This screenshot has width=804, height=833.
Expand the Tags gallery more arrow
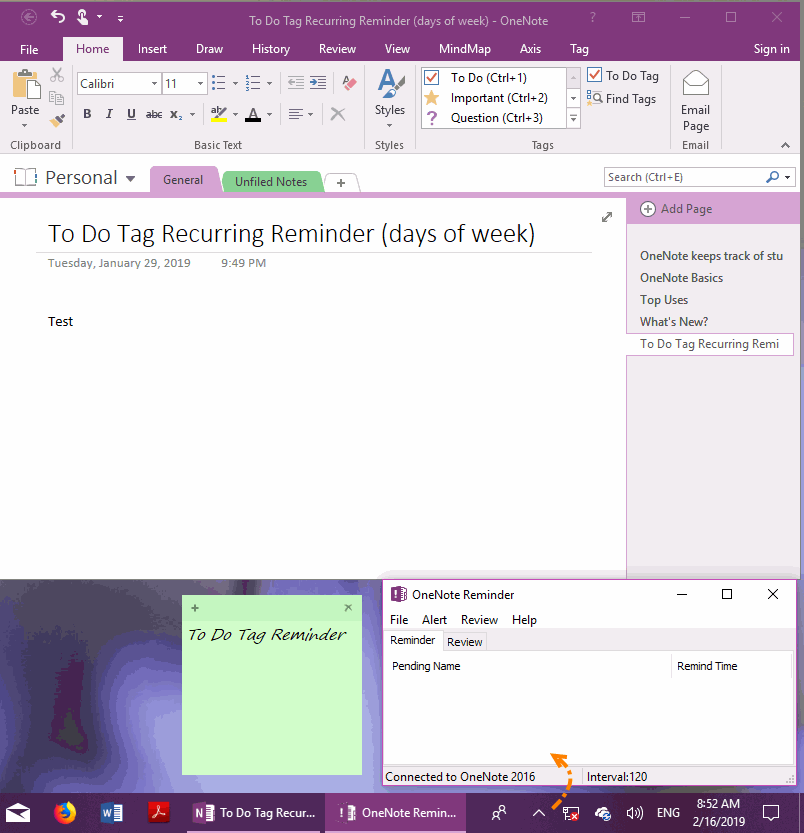pyautogui.click(x=573, y=118)
